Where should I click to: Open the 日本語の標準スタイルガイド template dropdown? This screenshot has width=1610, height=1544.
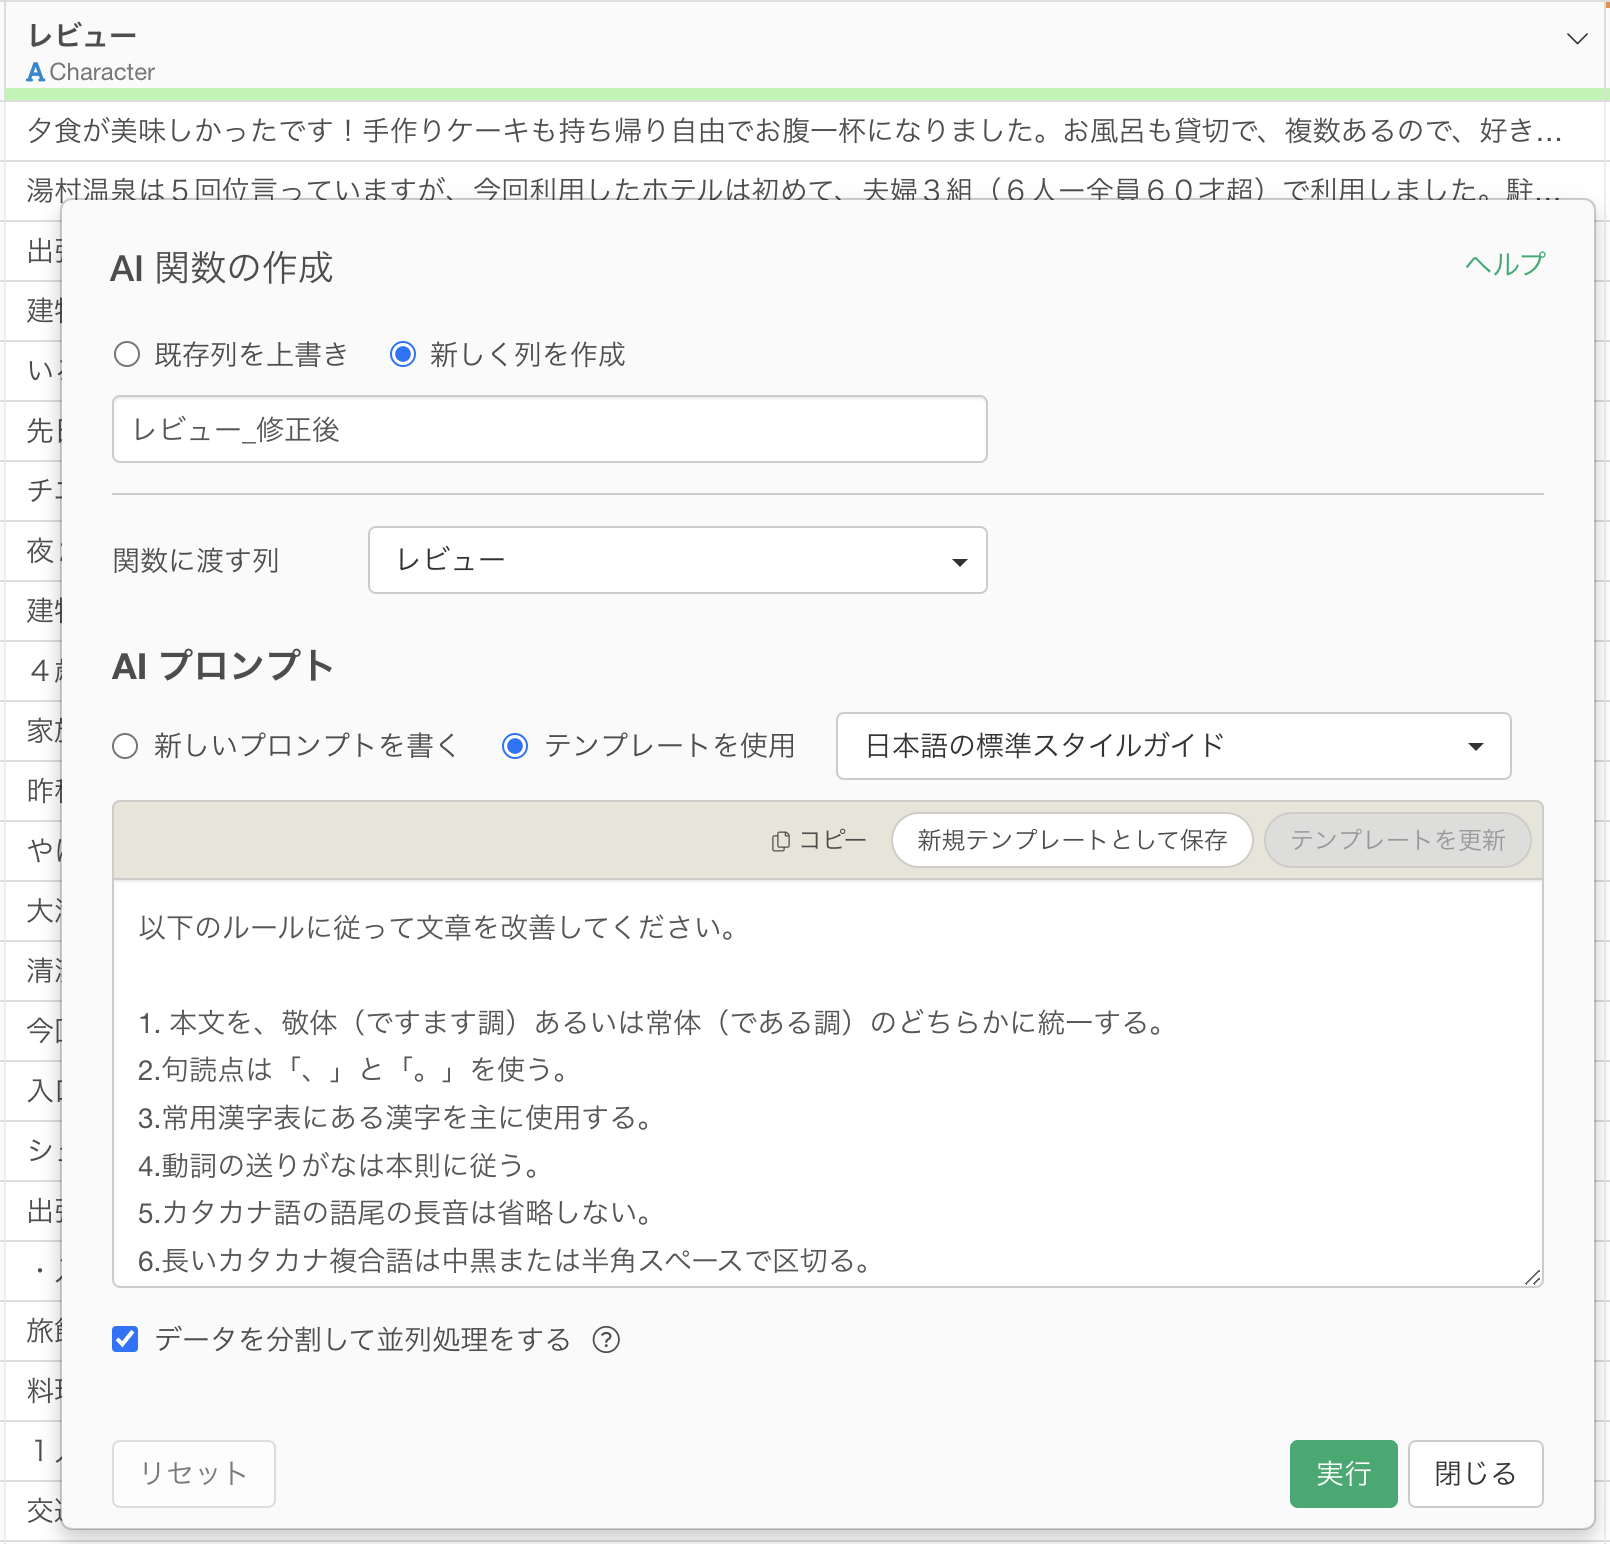(1172, 746)
